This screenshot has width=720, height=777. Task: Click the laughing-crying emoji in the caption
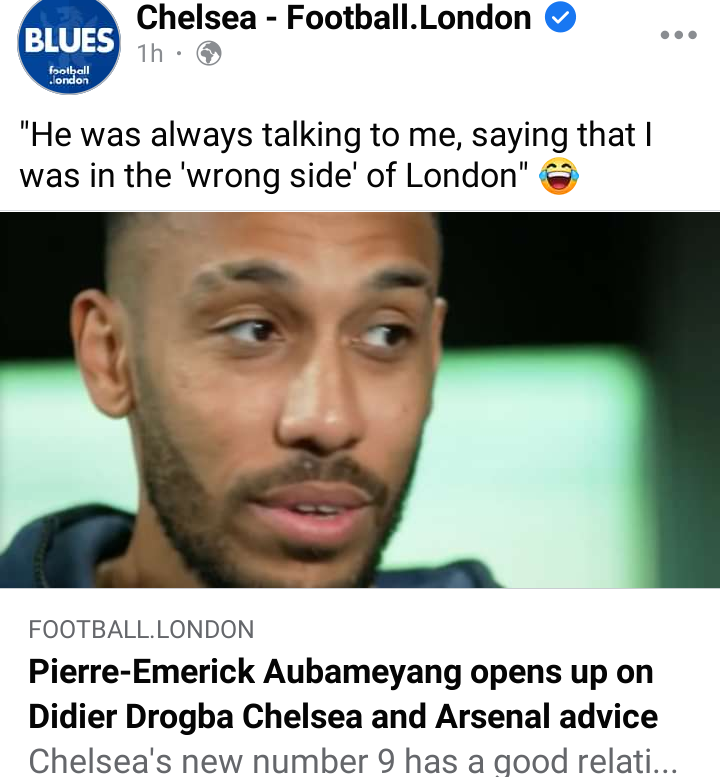[x=559, y=176]
